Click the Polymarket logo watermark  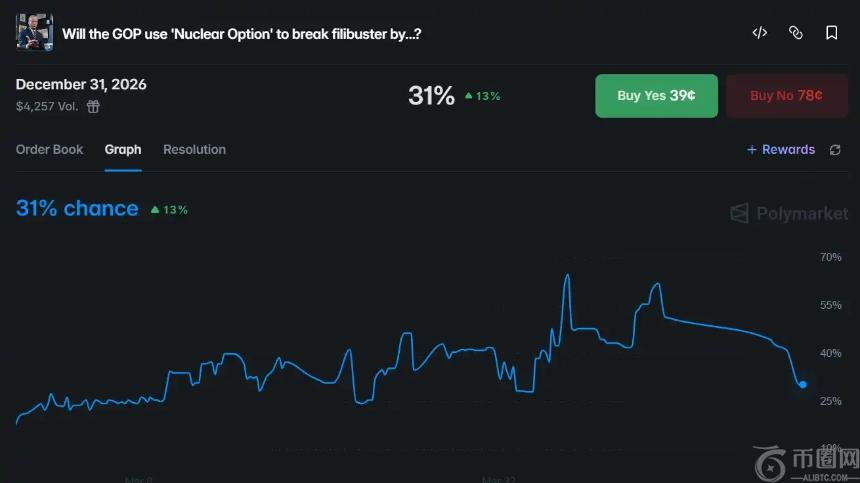pyautogui.click(x=788, y=213)
